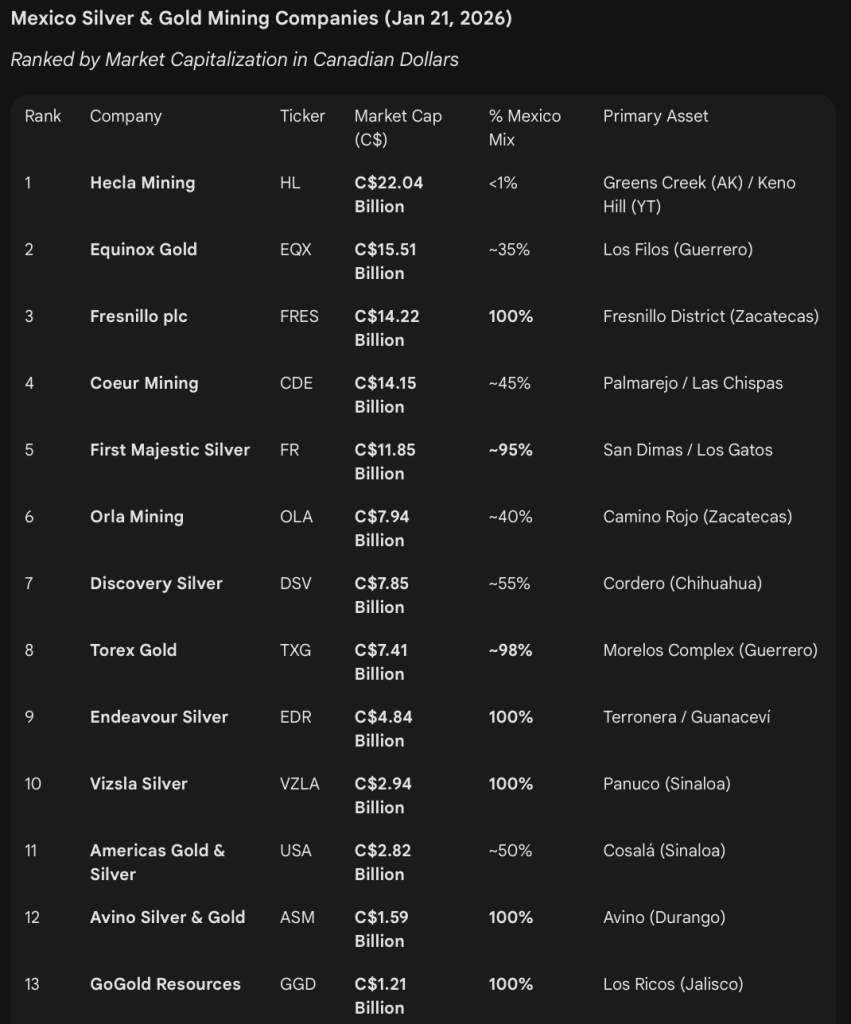Select the Fresnillo plc row name
851x1024 pixels.
138,317
